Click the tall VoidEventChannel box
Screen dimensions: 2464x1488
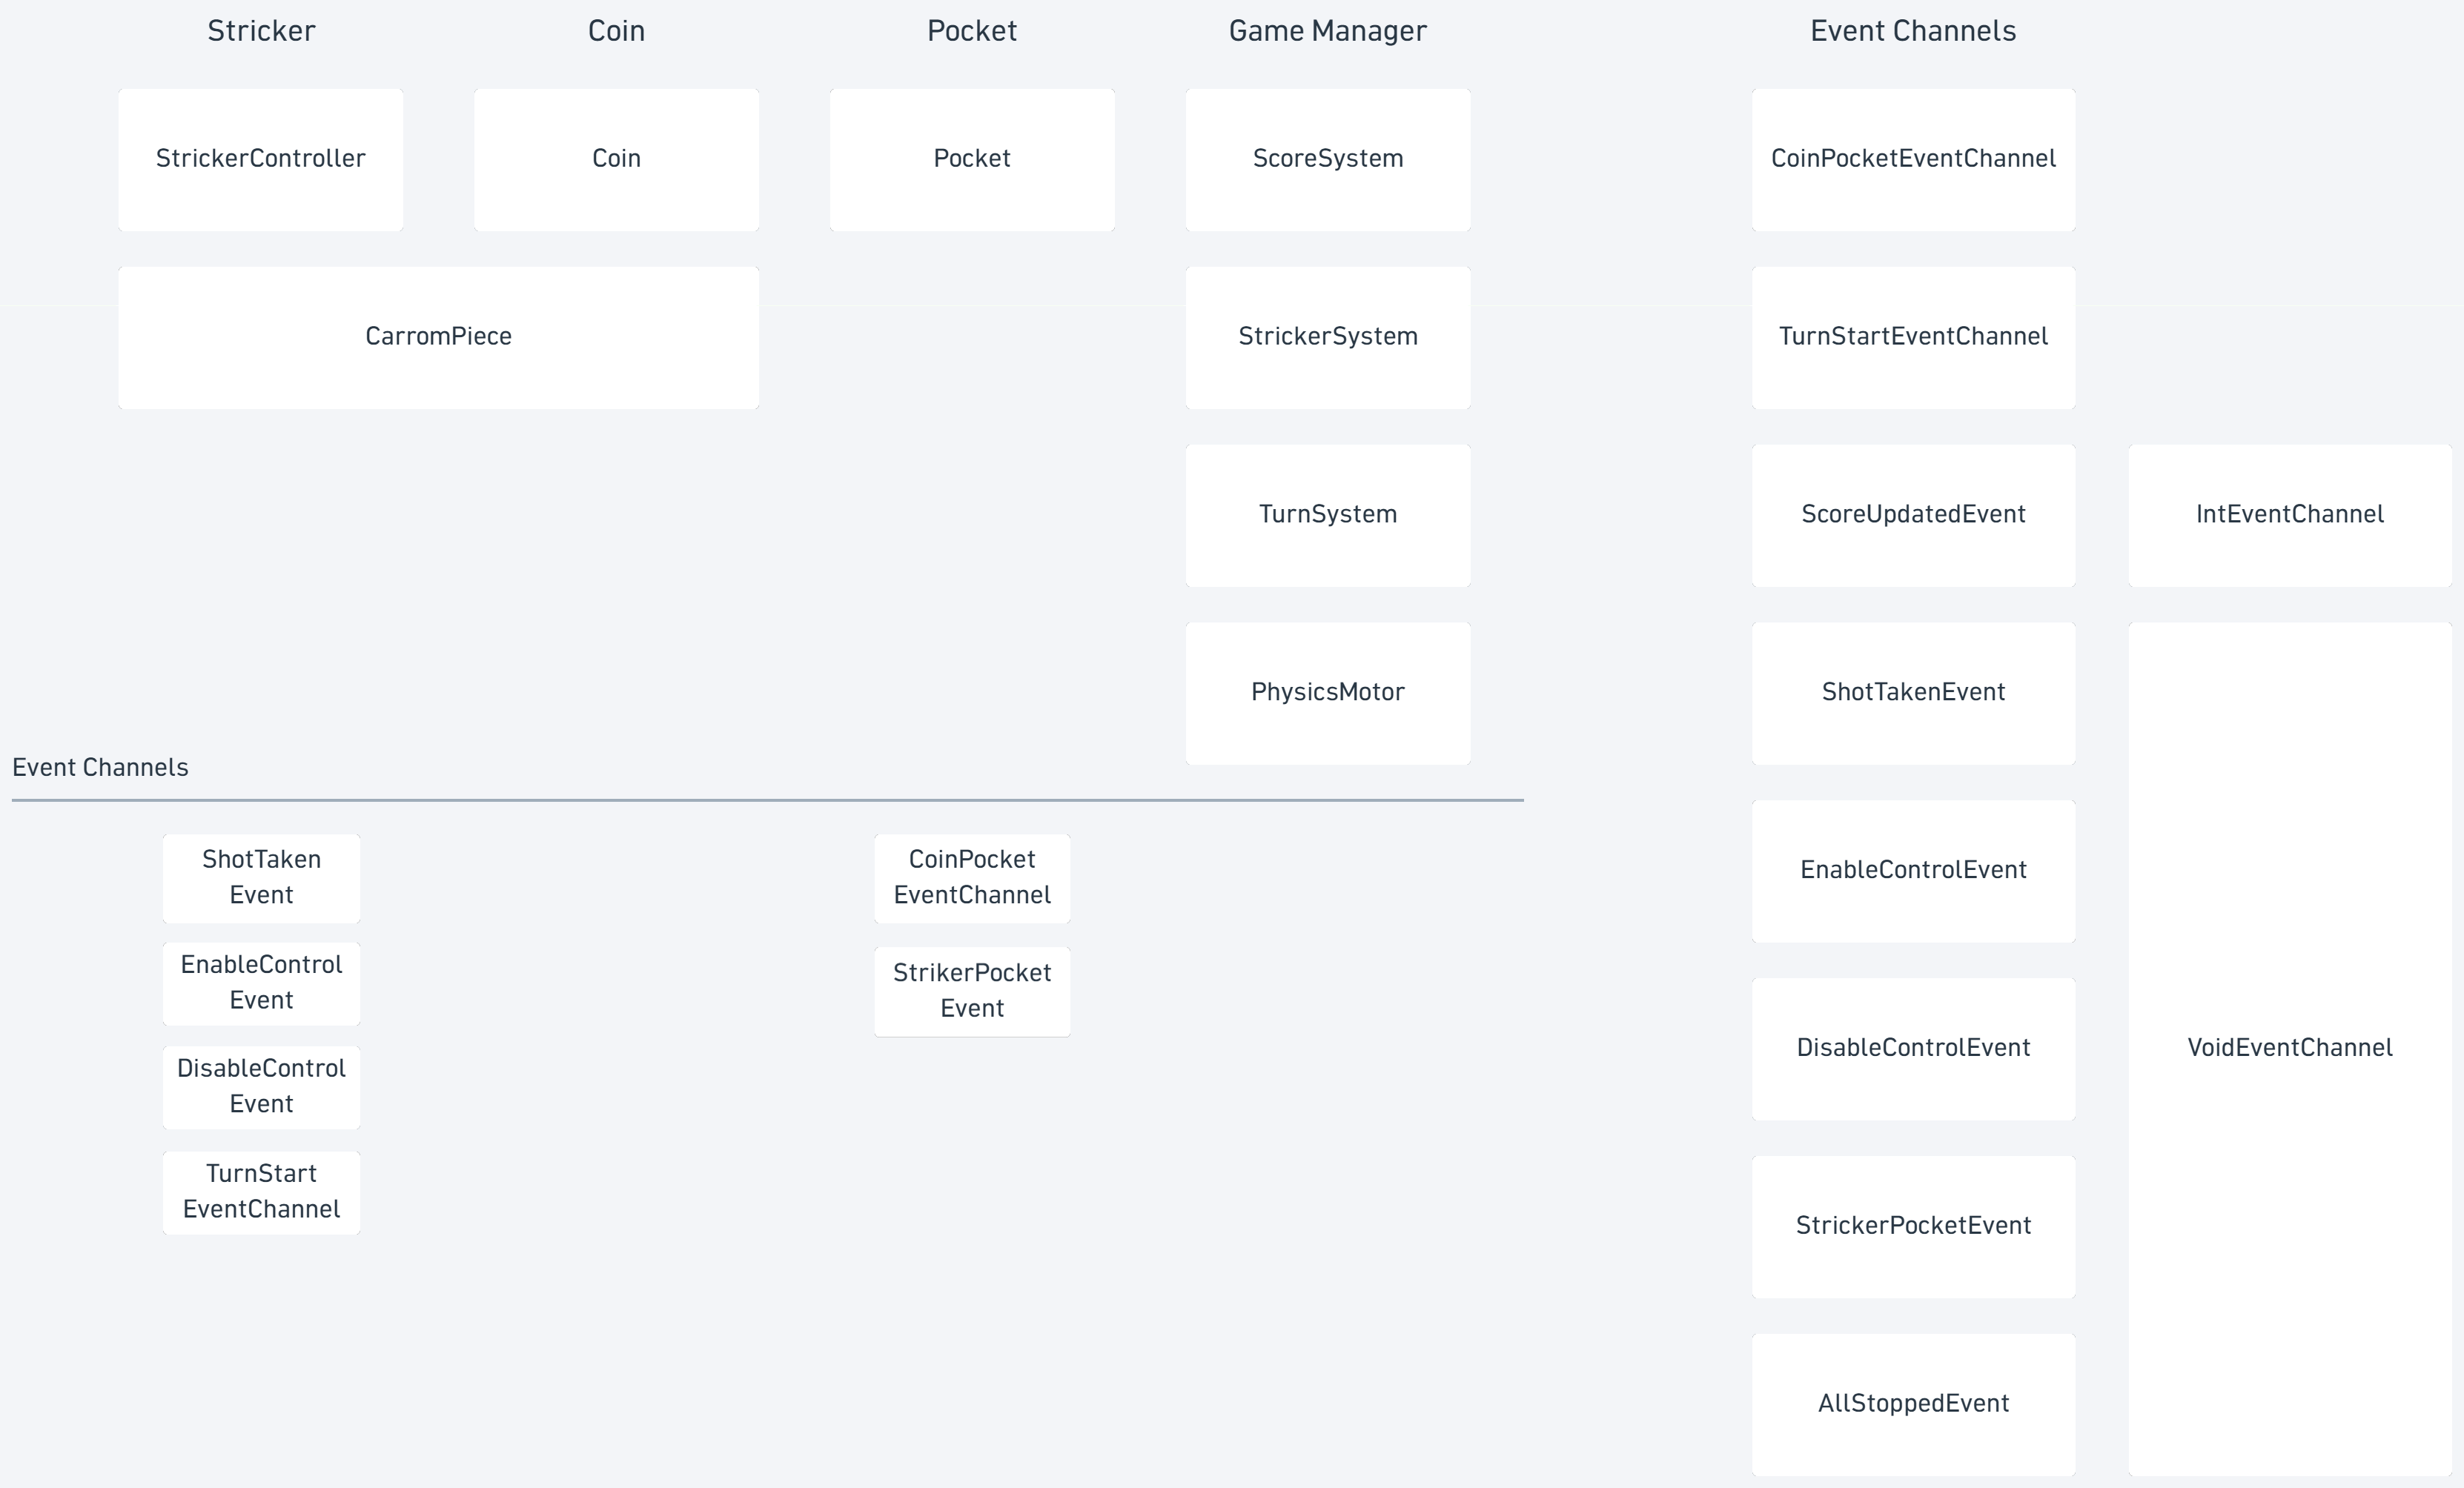tap(2290, 1049)
